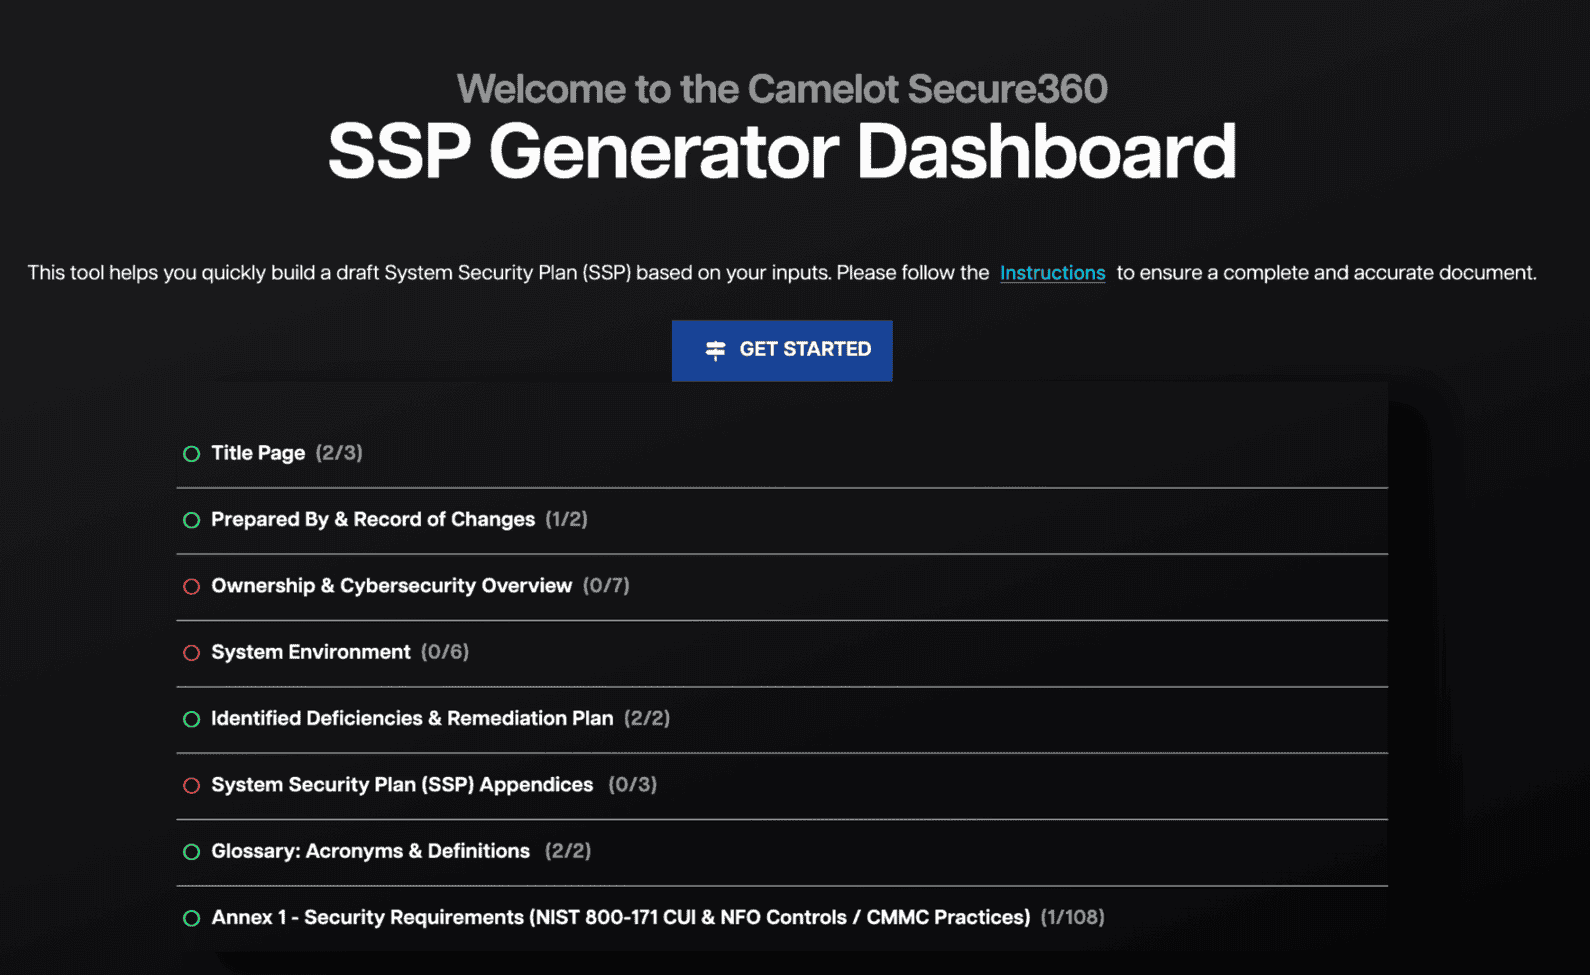Click green circle beside Annex 1 - Security Requirements

191,918
